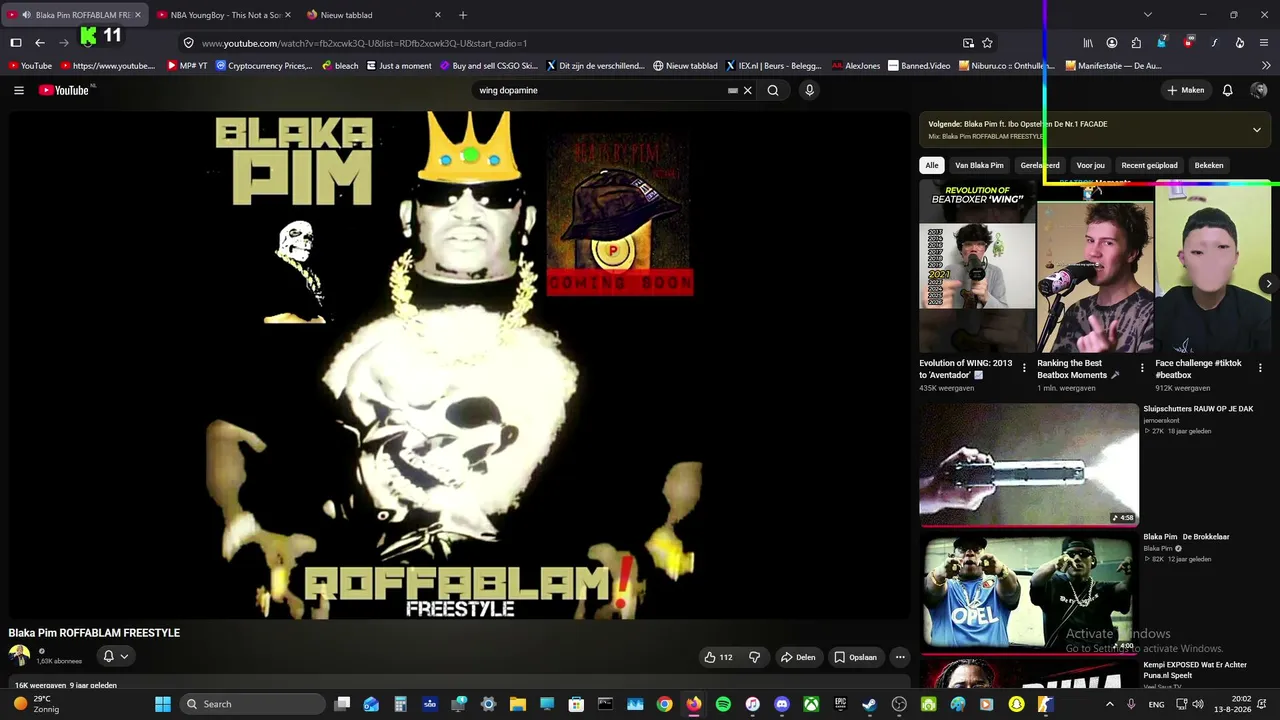This screenshot has height=720, width=1280.
Task: Open the Firefox application menu
Action: 1265,43
